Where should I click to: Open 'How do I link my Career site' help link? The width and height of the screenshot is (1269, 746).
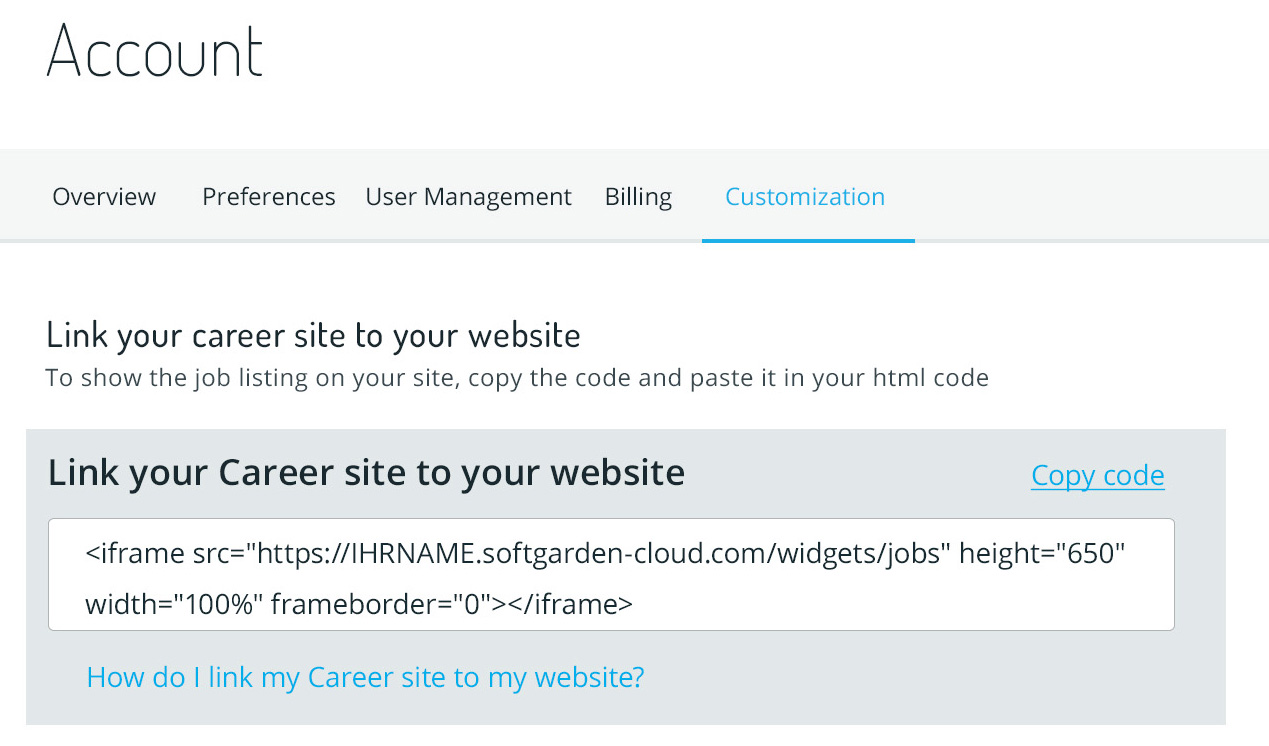(x=366, y=677)
